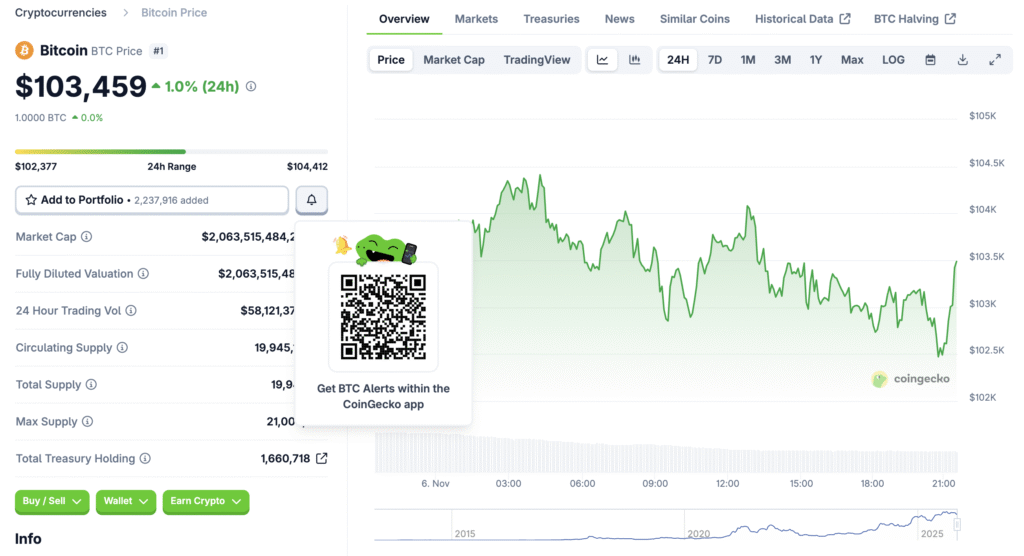Image resolution: width=1024 pixels, height=556 pixels.
Task: Click the price alert bell icon
Action: click(311, 200)
